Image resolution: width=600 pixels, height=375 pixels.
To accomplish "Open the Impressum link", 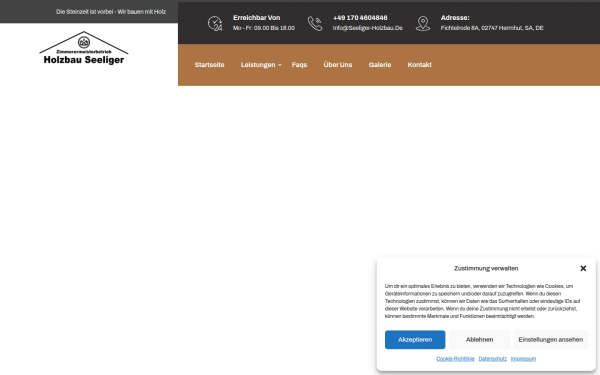I will tap(523, 359).
